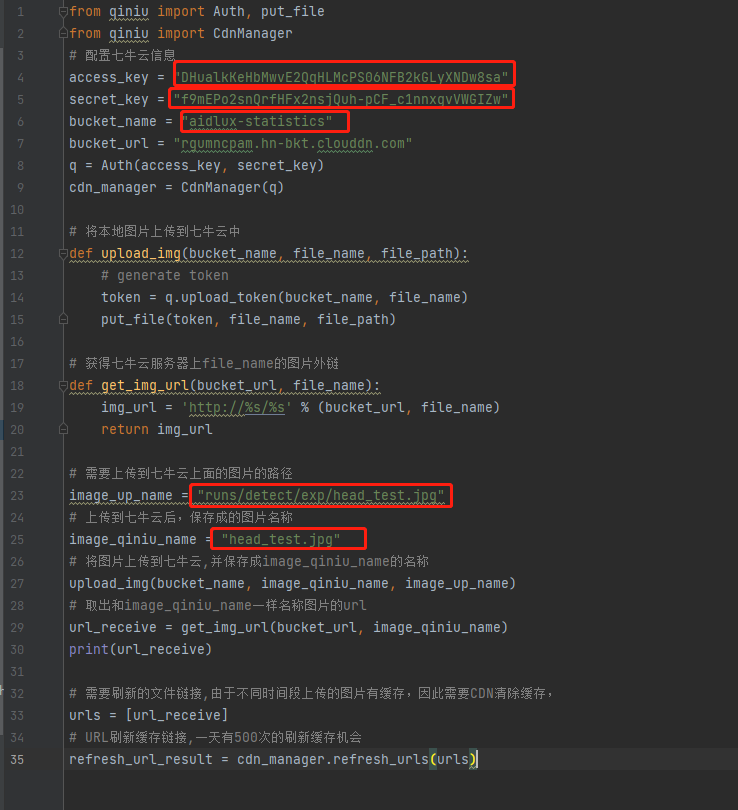738x810 pixels.
Task: Click the 'refresh_url_result' variable on line 35
Action: [x=141, y=759]
